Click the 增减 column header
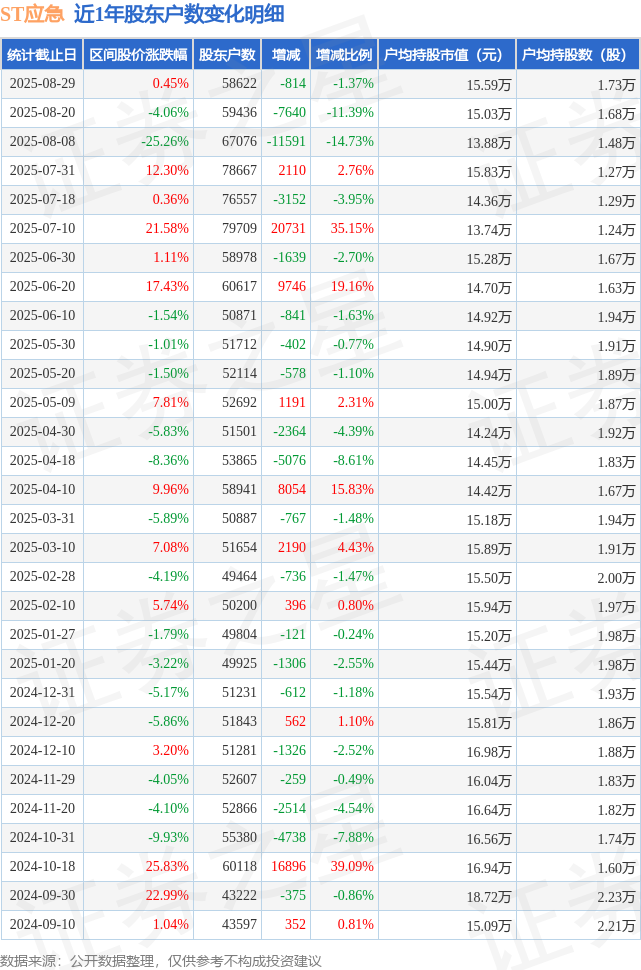This screenshot has height=970, width=641. coord(286,55)
